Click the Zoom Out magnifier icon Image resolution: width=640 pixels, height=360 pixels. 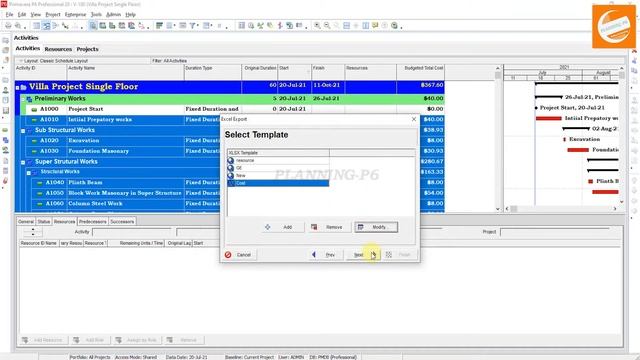point(327,25)
